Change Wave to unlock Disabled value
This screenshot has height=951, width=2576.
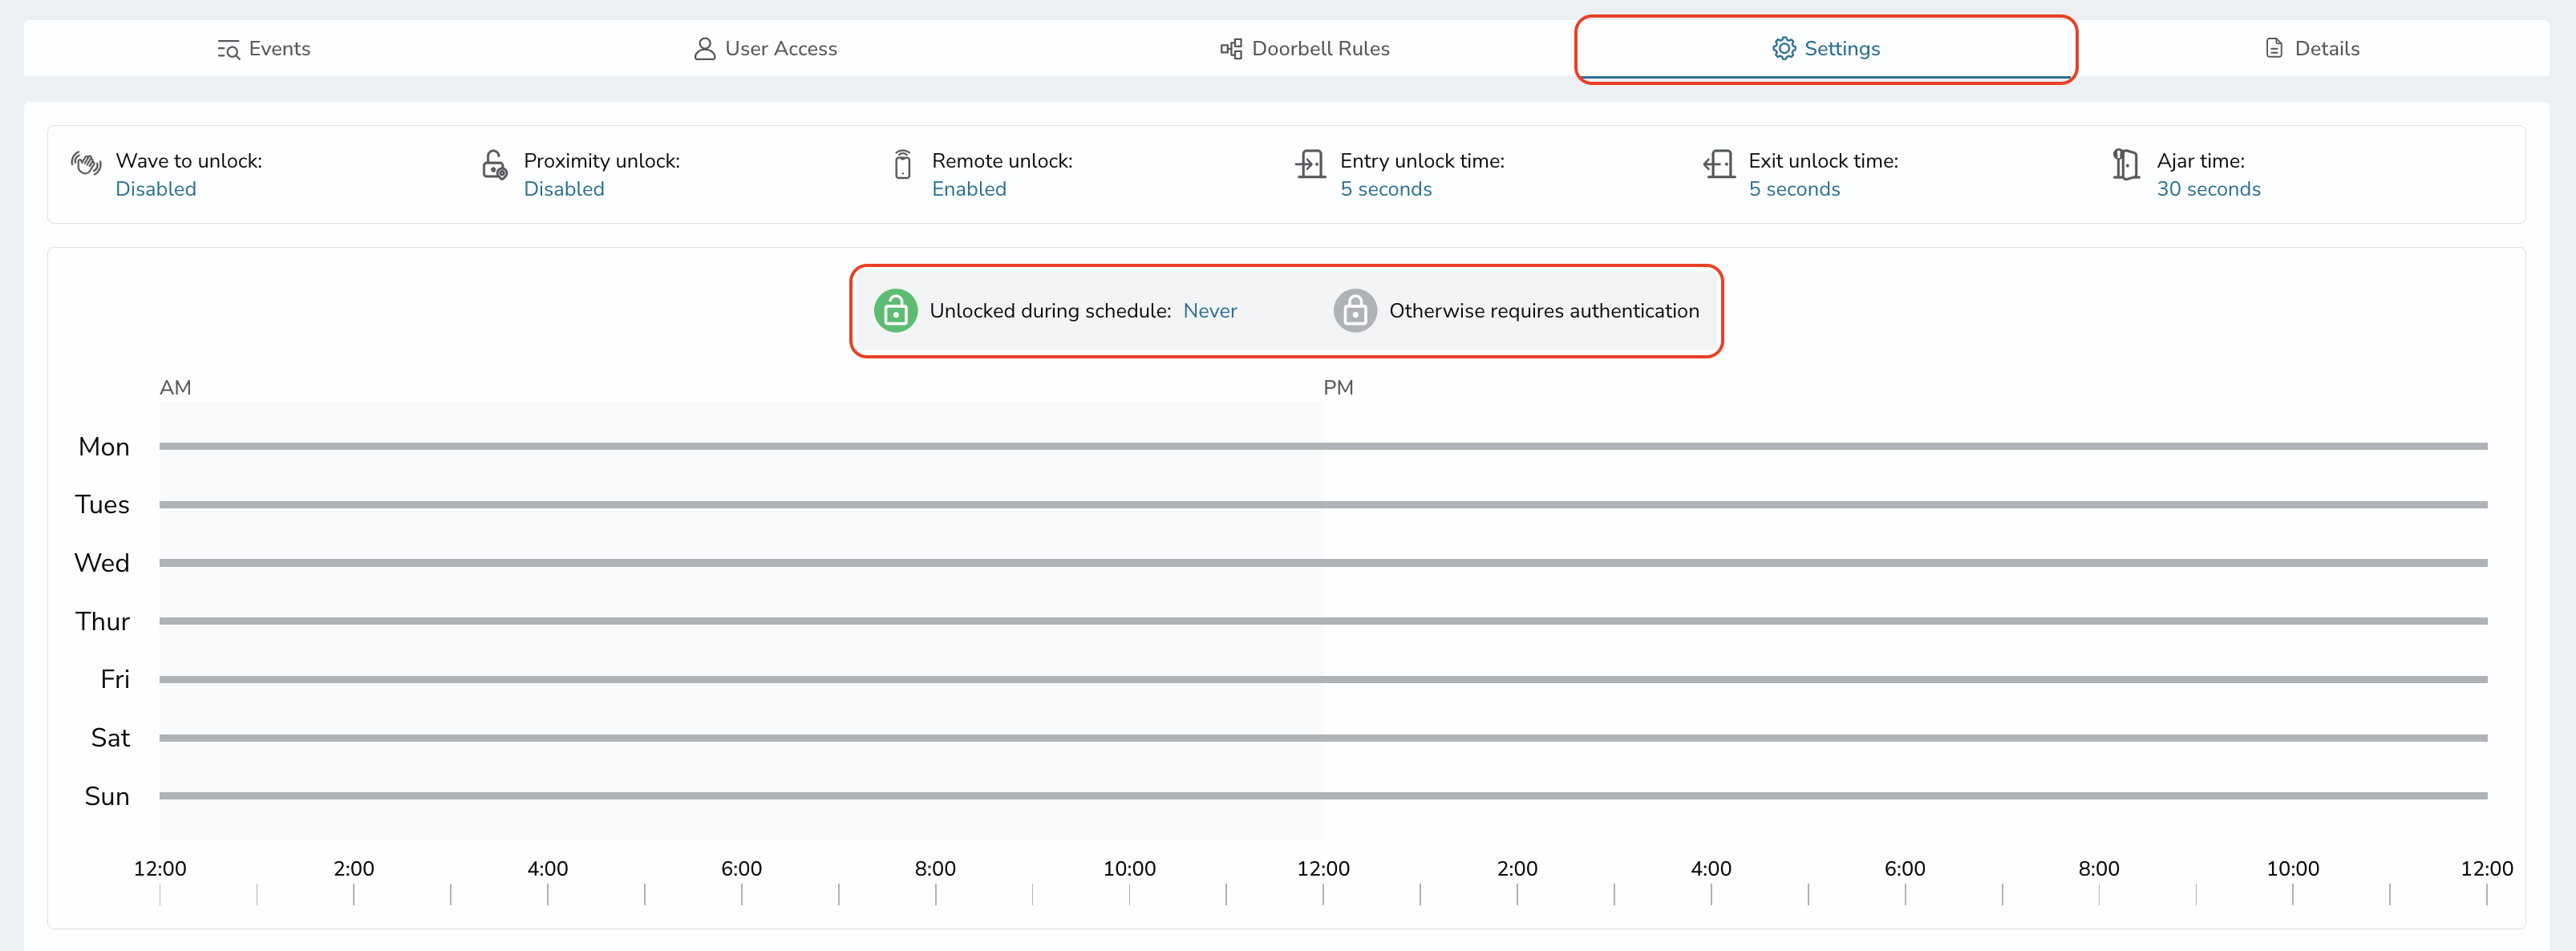[156, 189]
